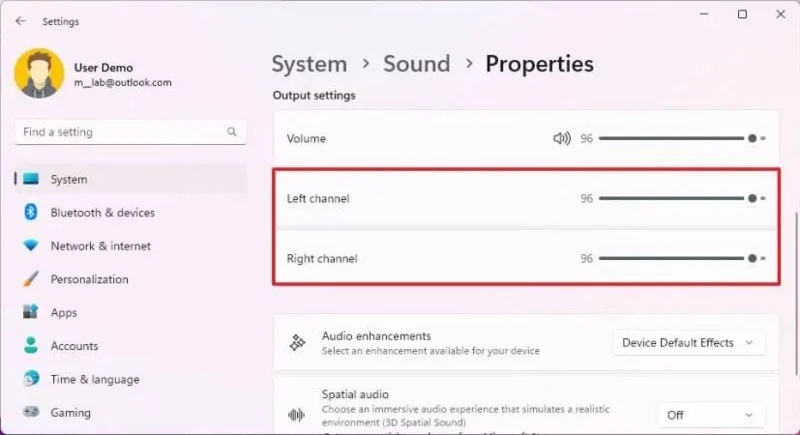The width and height of the screenshot is (800, 435).
Task: Click the Left channel slider handle
Action: click(x=752, y=198)
